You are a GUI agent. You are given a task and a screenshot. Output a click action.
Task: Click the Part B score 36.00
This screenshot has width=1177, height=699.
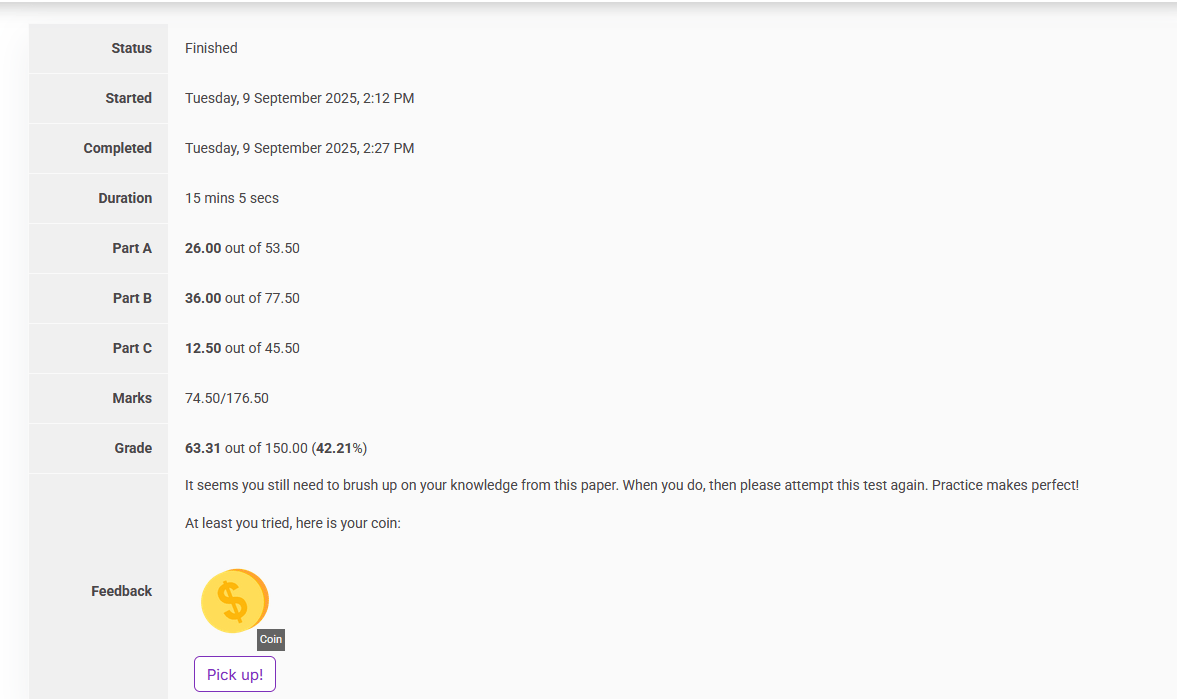[x=203, y=298]
